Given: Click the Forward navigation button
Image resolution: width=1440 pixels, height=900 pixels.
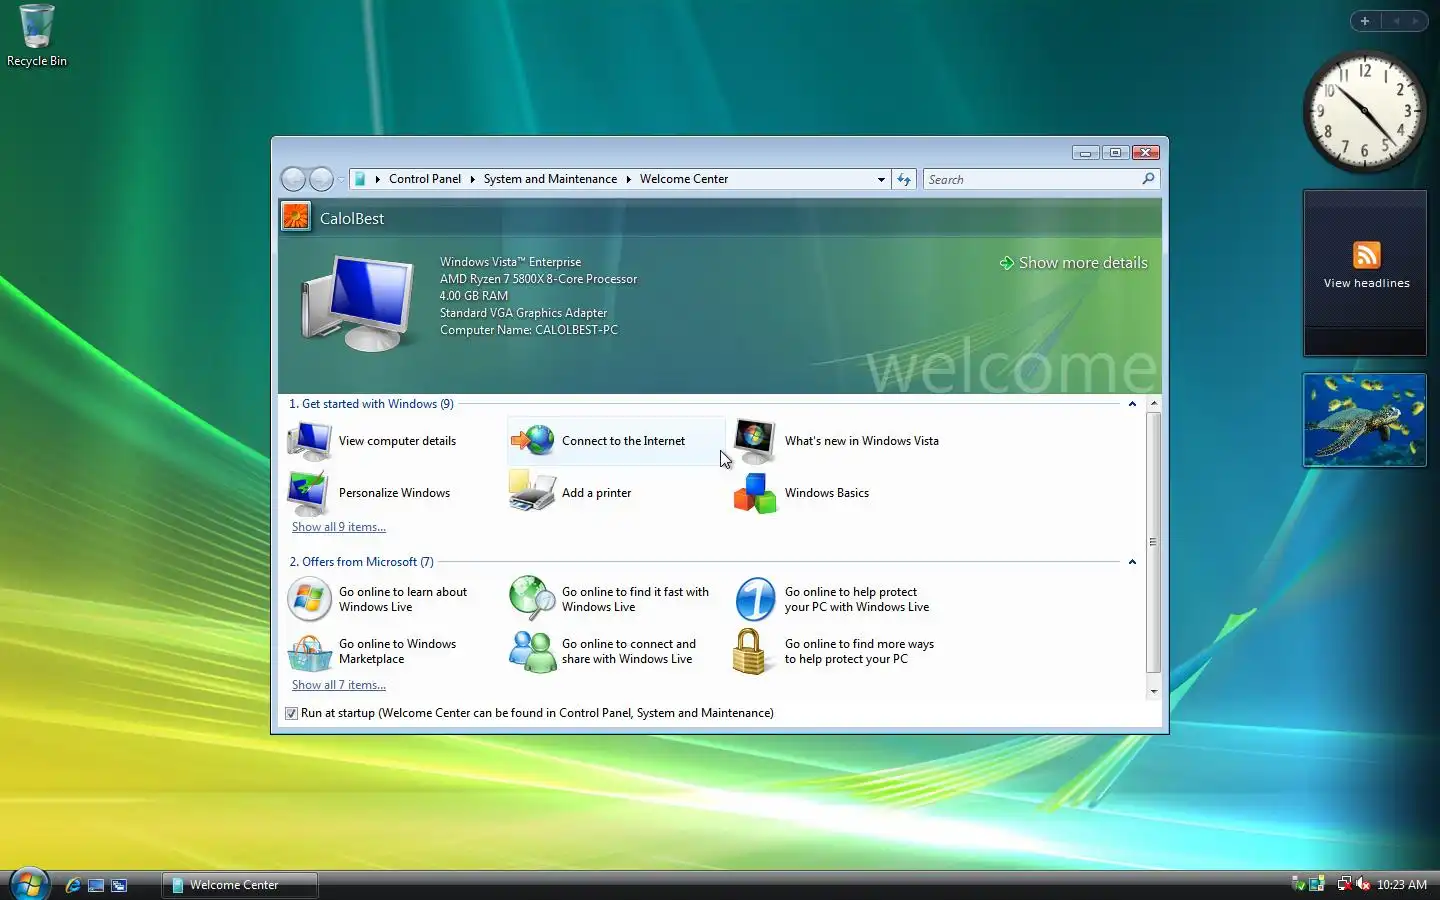Looking at the screenshot, I should point(321,179).
